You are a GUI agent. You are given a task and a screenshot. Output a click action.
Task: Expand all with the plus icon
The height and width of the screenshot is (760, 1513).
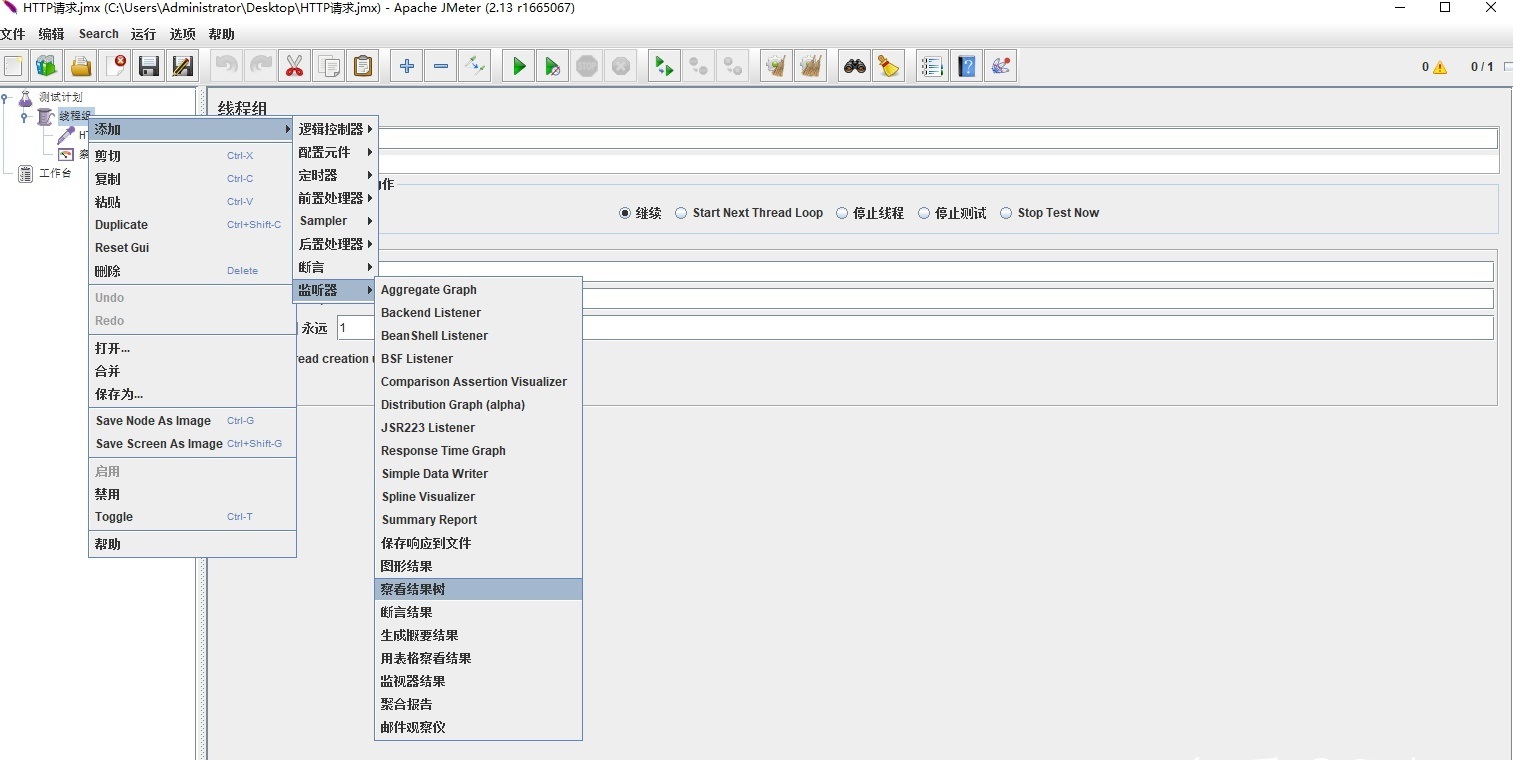pos(406,66)
